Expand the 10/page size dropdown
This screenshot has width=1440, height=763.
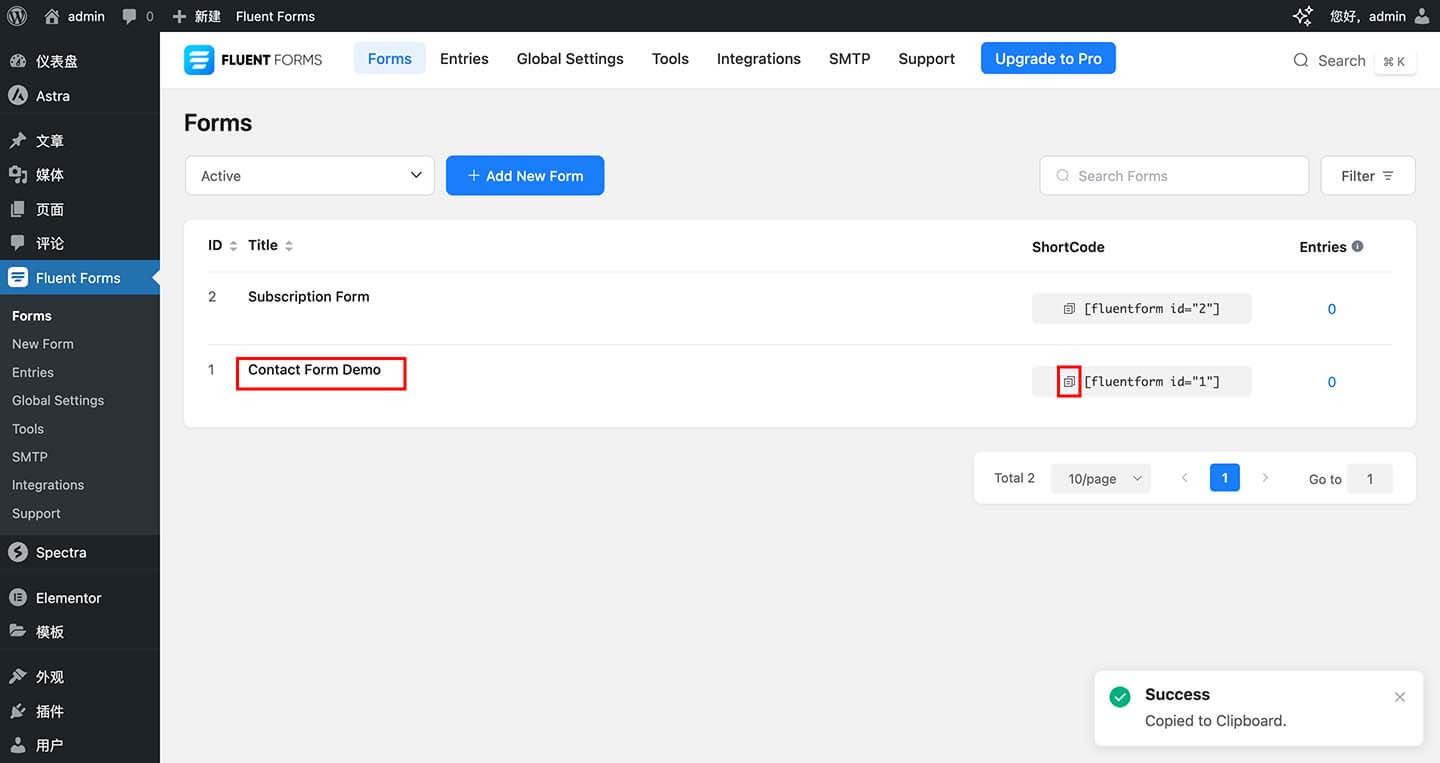[x=1101, y=479]
